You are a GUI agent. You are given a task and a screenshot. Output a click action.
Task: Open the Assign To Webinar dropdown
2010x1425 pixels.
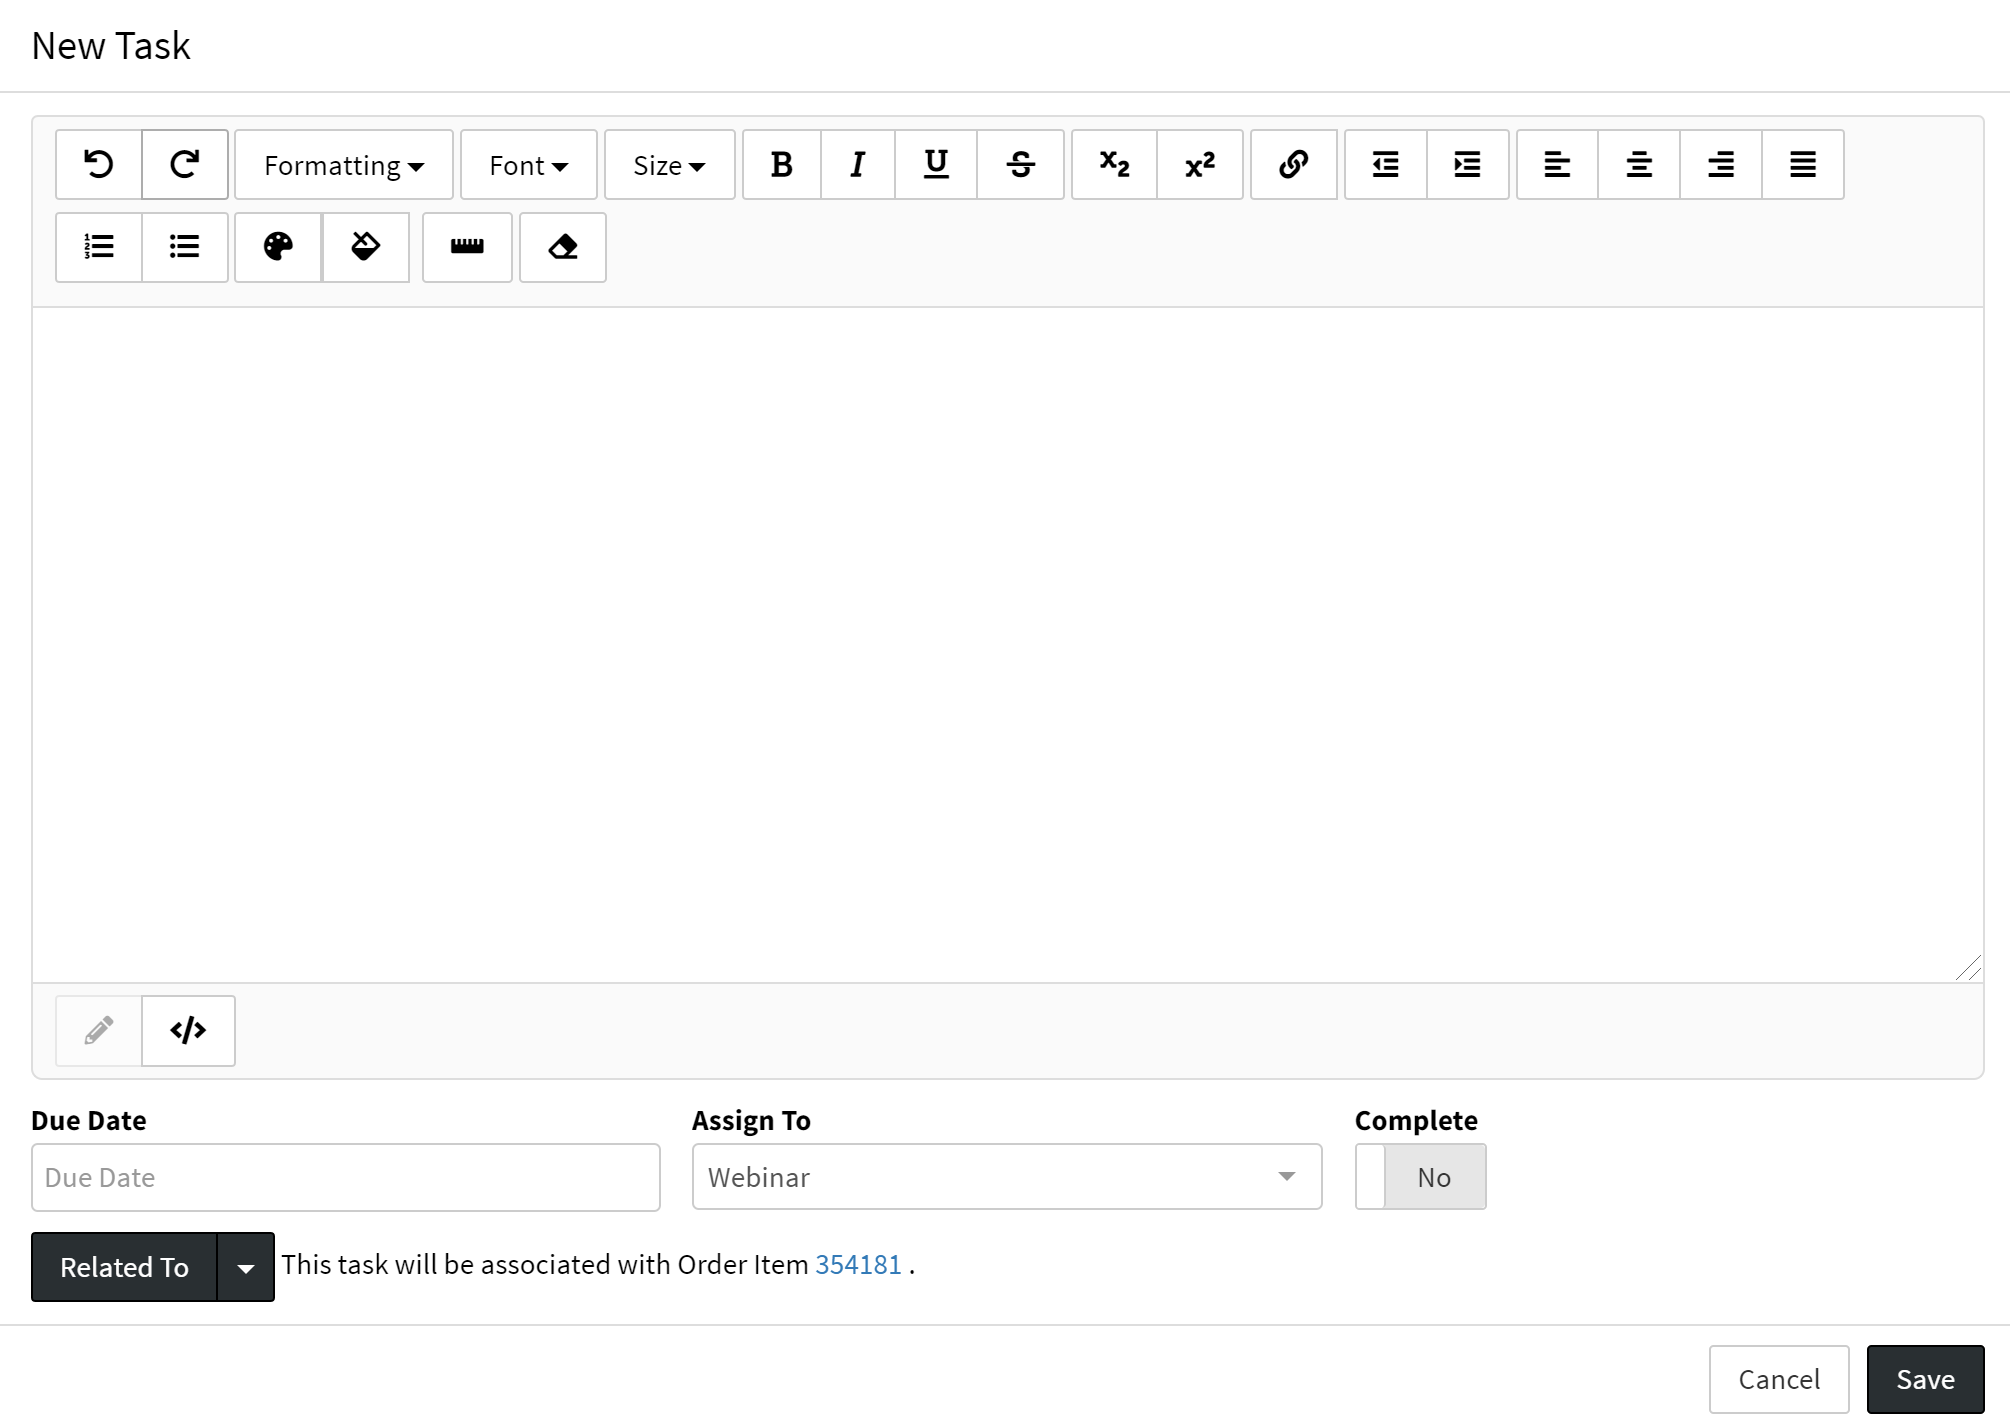point(1006,1177)
